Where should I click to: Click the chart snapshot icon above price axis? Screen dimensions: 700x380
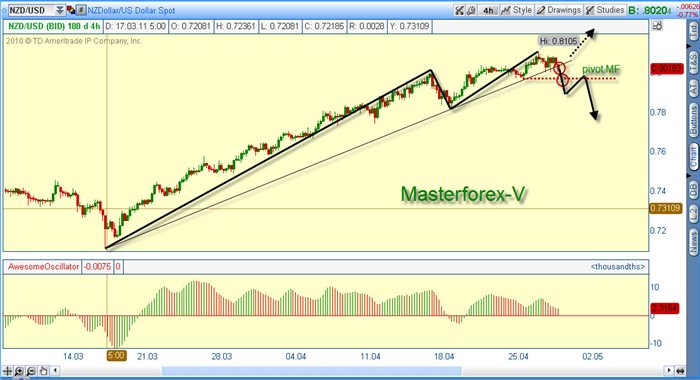[x=657, y=26]
